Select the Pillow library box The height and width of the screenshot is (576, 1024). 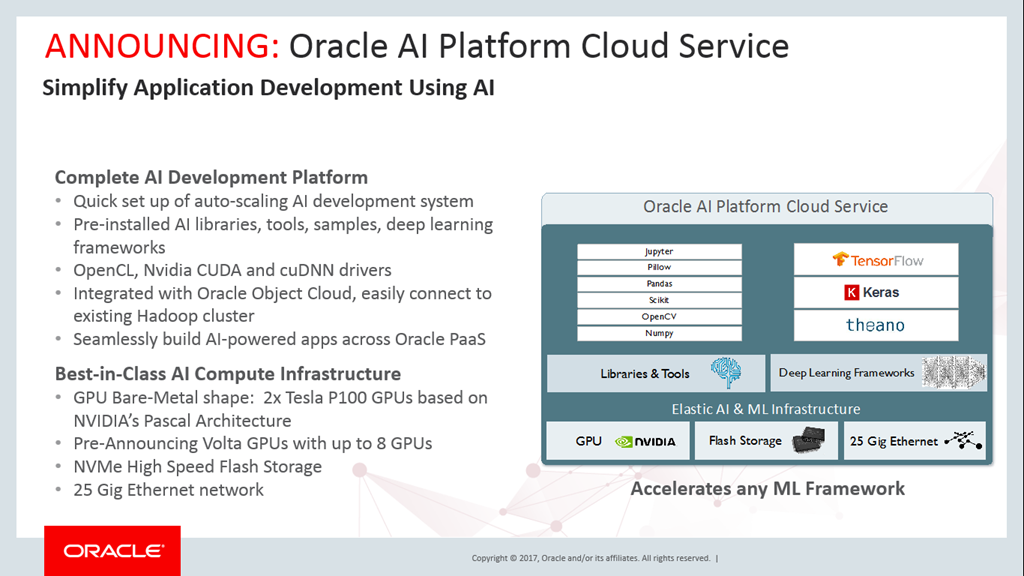coord(659,268)
